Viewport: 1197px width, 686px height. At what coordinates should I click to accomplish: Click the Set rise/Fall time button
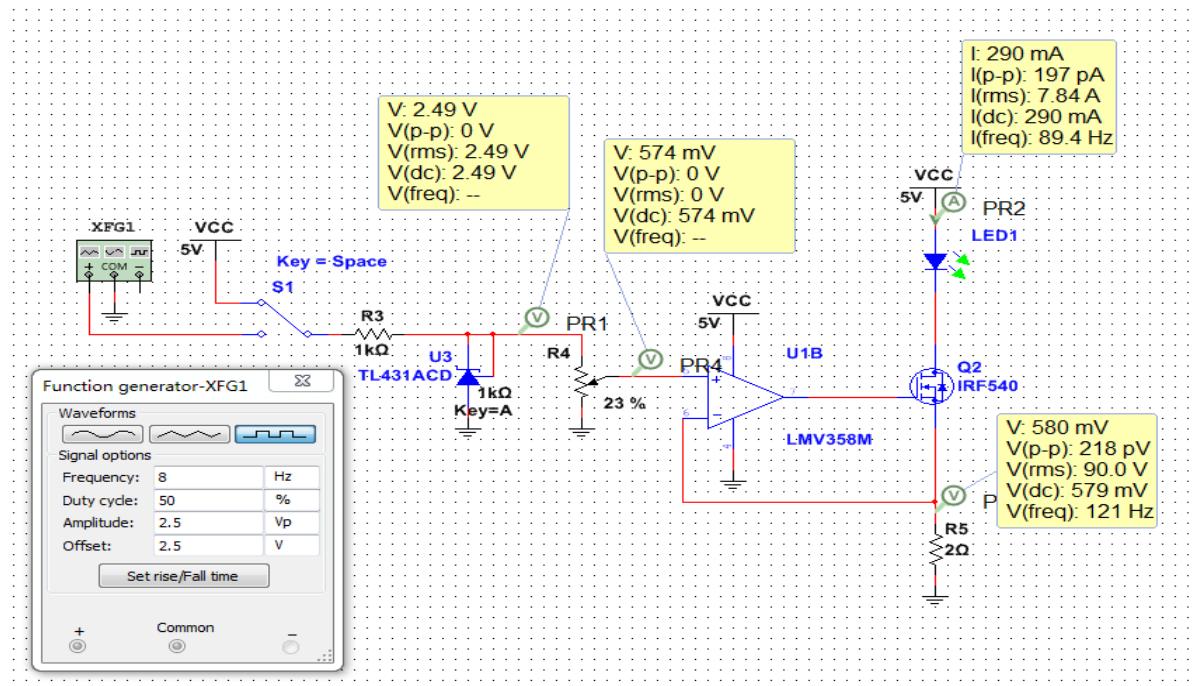point(182,576)
